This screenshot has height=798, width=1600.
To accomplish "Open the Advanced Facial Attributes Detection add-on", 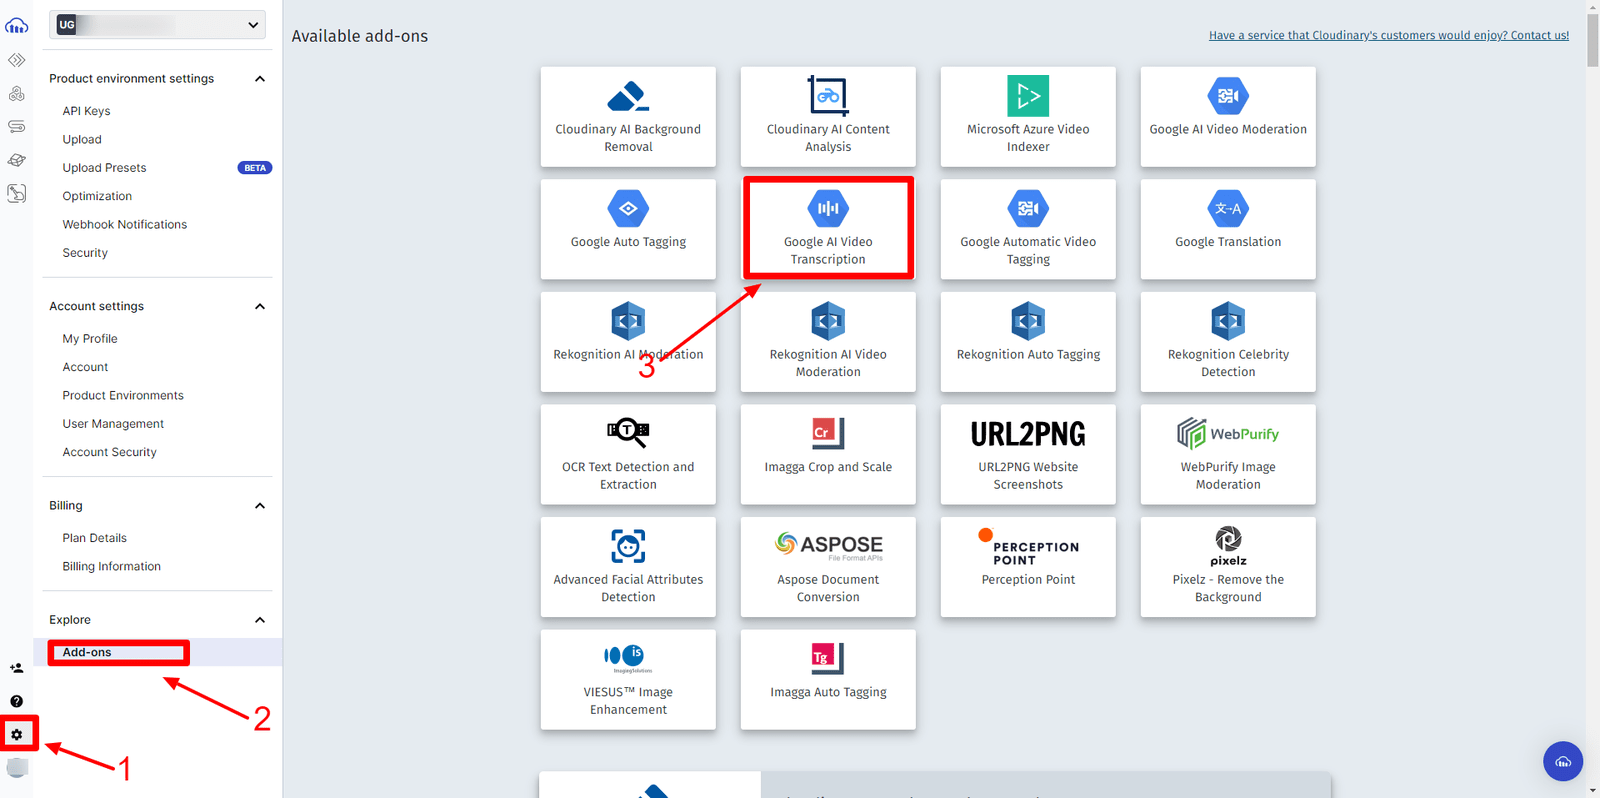I will click(628, 567).
